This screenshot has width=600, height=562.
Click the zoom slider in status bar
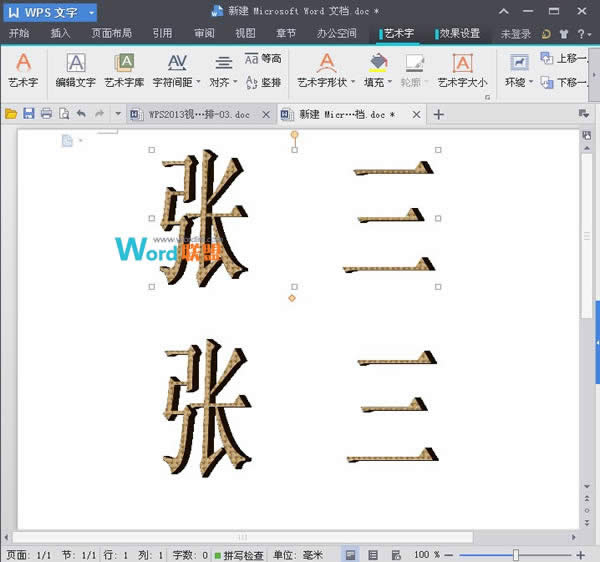(516, 554)
